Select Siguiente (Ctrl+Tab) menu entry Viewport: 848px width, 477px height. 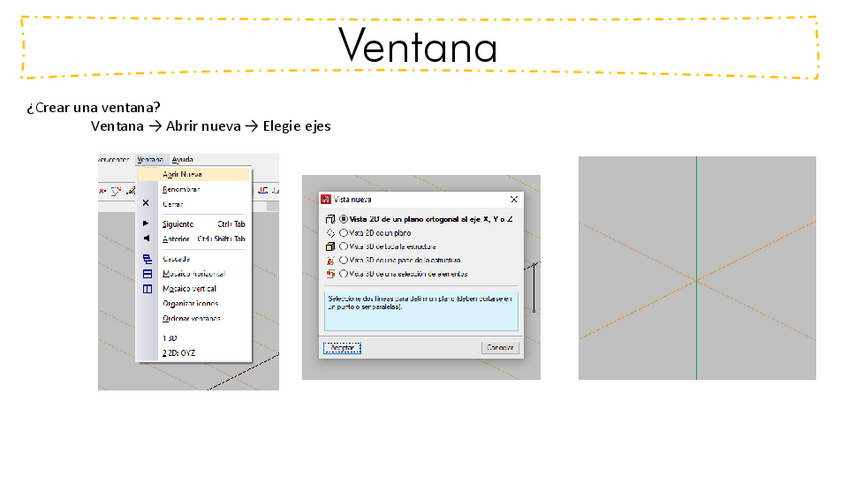tap(203, 224)
